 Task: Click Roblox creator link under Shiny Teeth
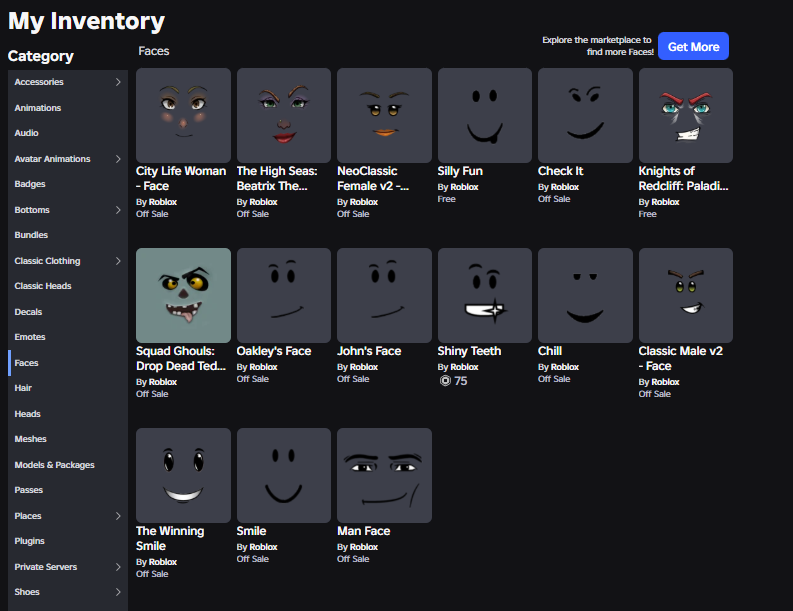464,367
